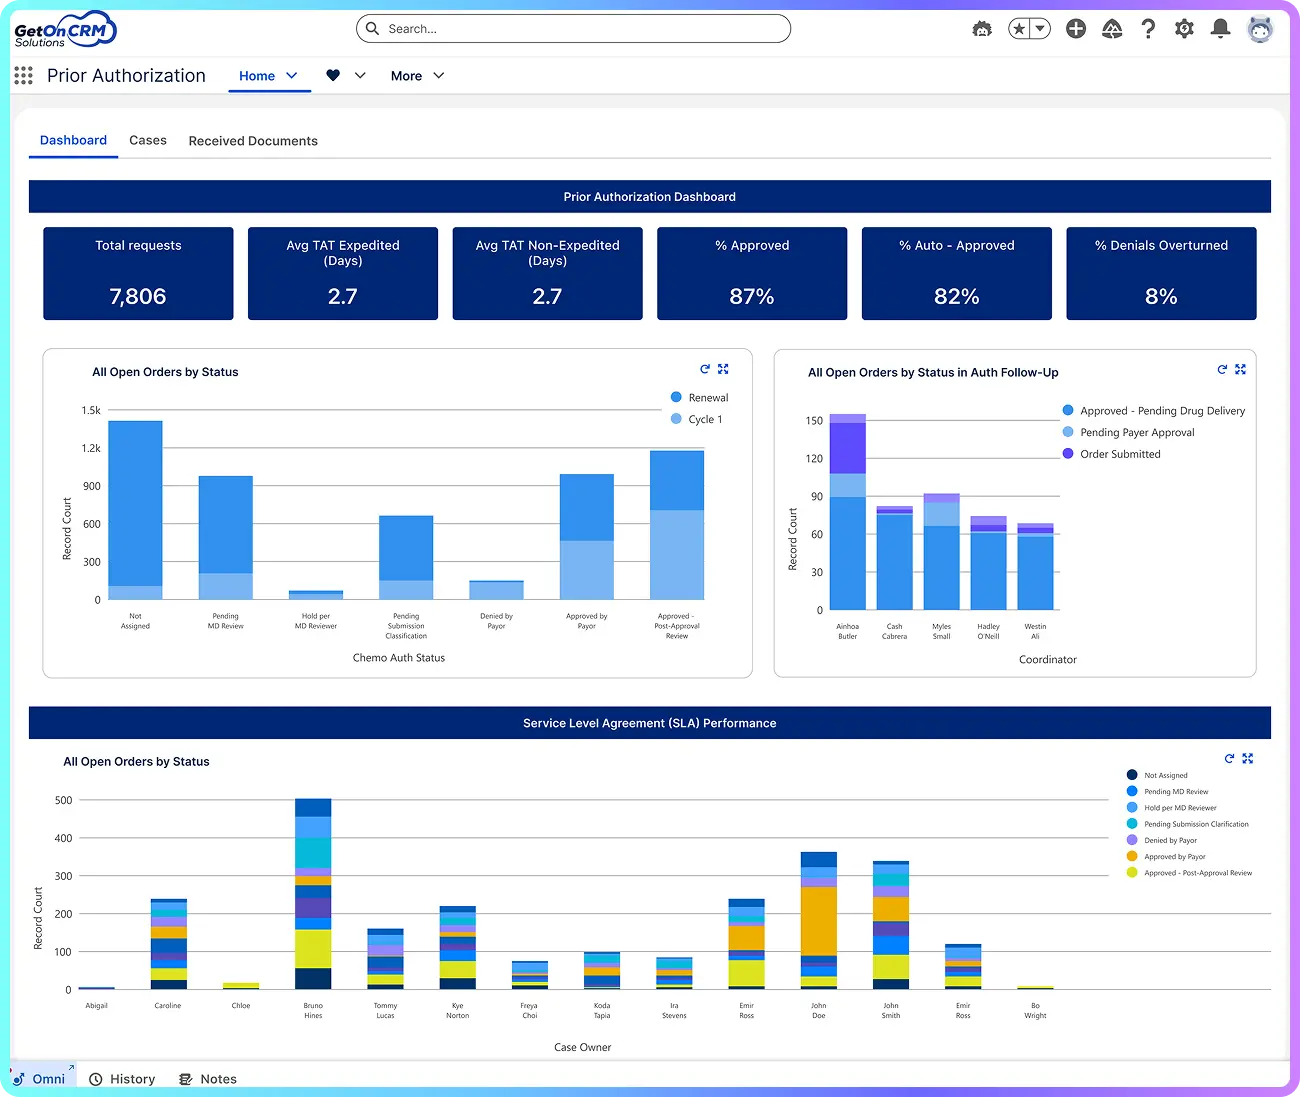Open the Home tab dropdown chevron
Viewport: 1300px width, 1097px height.
point(293,75)
